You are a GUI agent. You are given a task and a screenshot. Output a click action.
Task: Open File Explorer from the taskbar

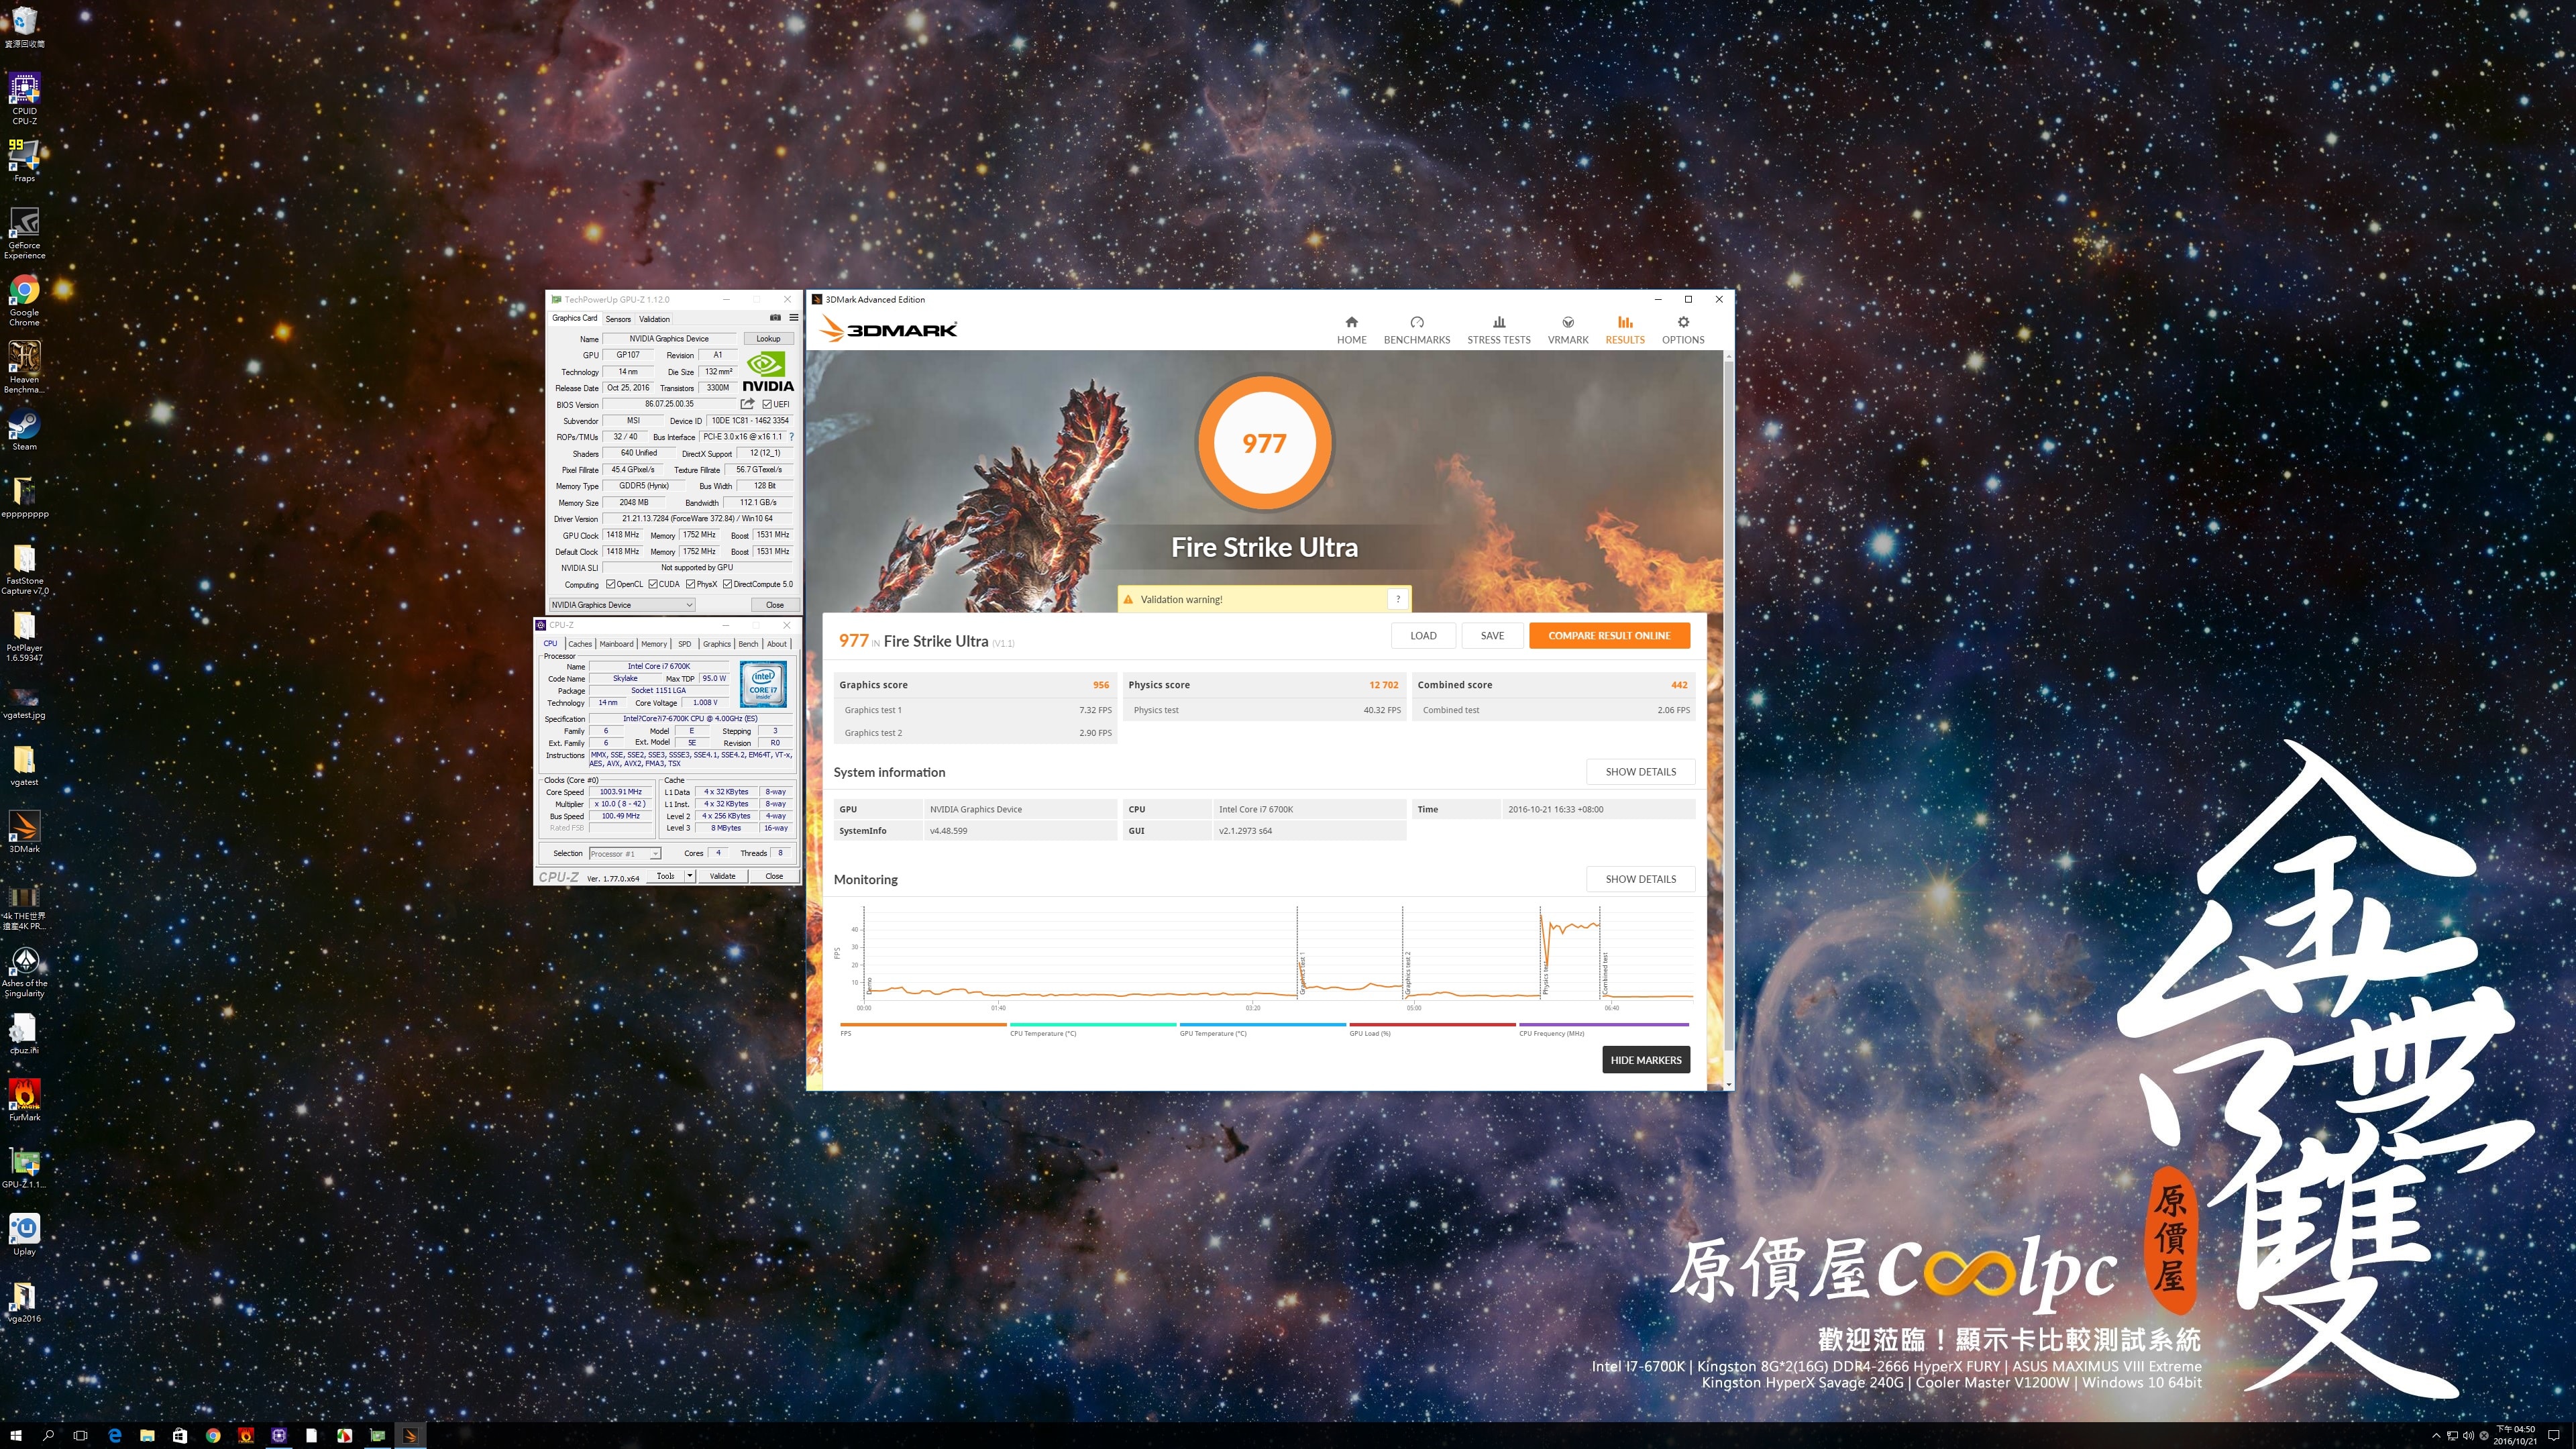click(x=147, y=1435)
